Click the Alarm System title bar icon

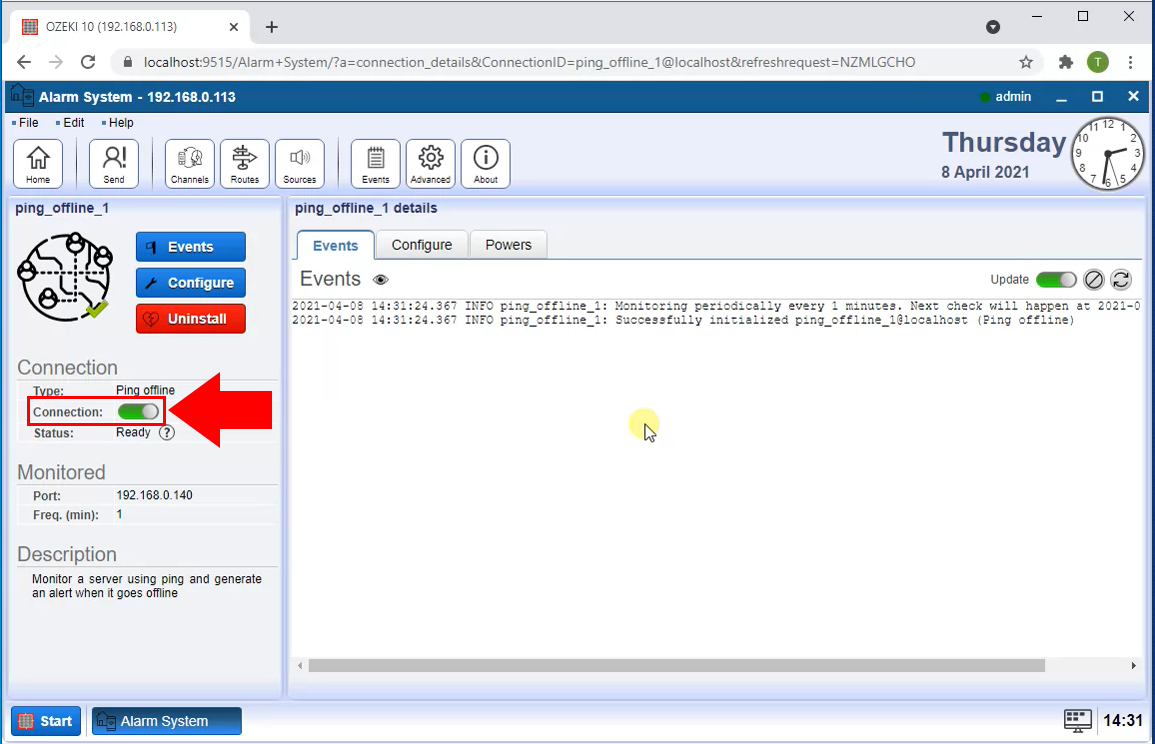(x=22, y=96)
